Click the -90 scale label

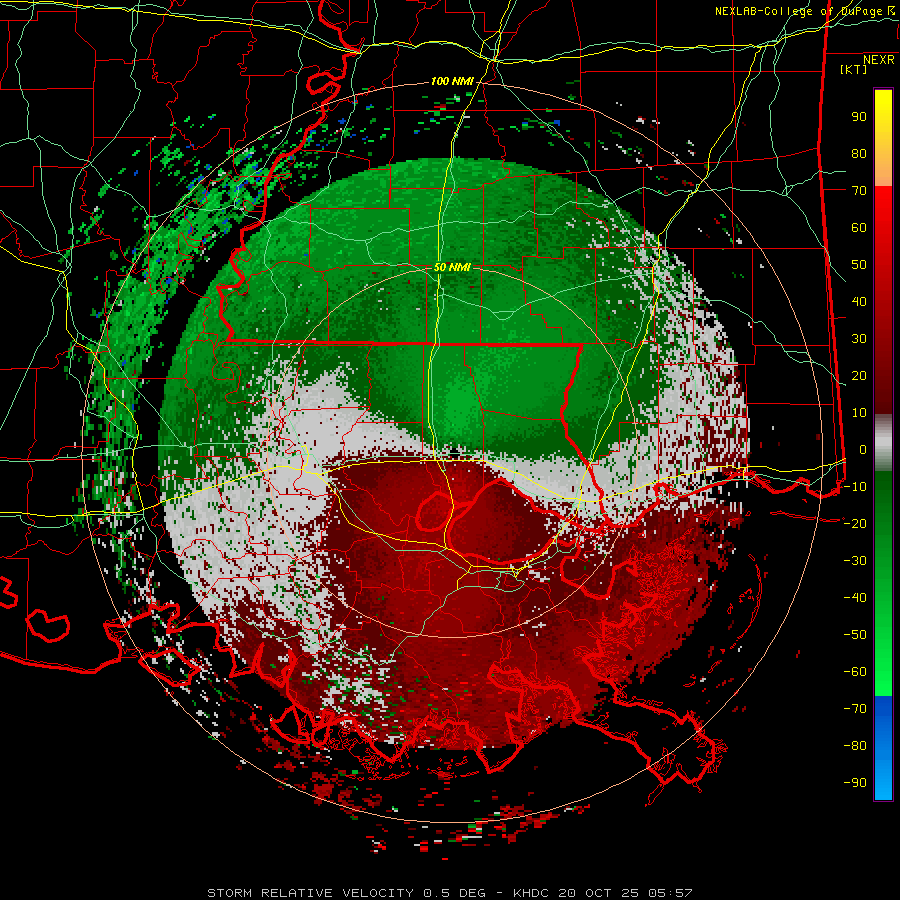coord(855,783)
